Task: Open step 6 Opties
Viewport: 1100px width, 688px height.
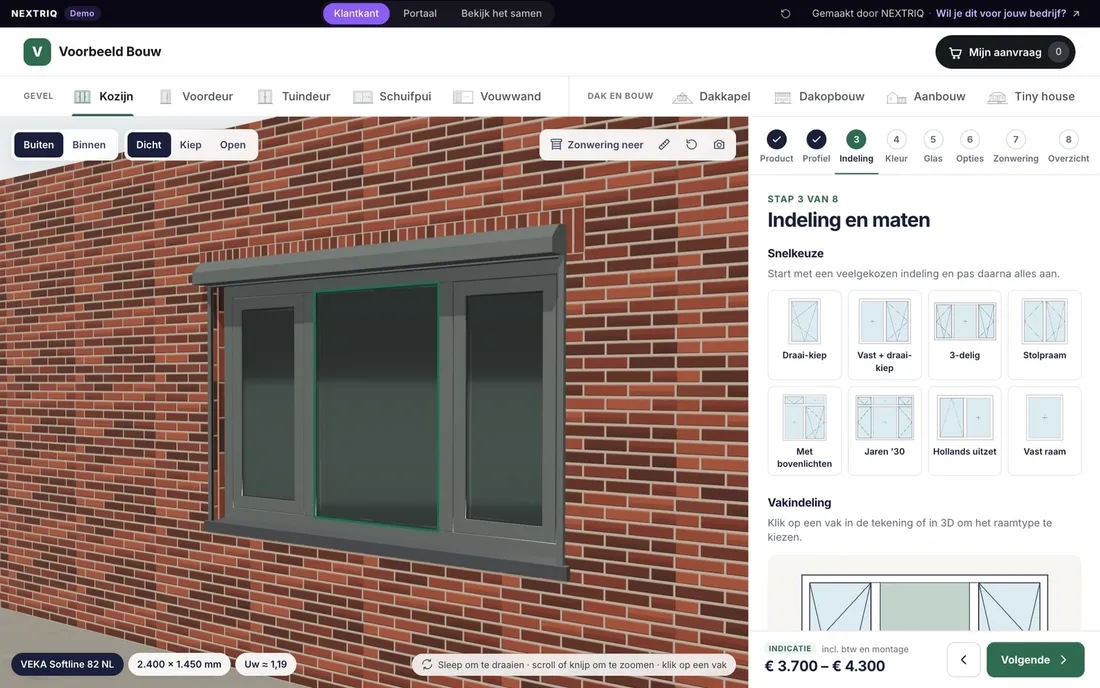Action: pos(970,147)
